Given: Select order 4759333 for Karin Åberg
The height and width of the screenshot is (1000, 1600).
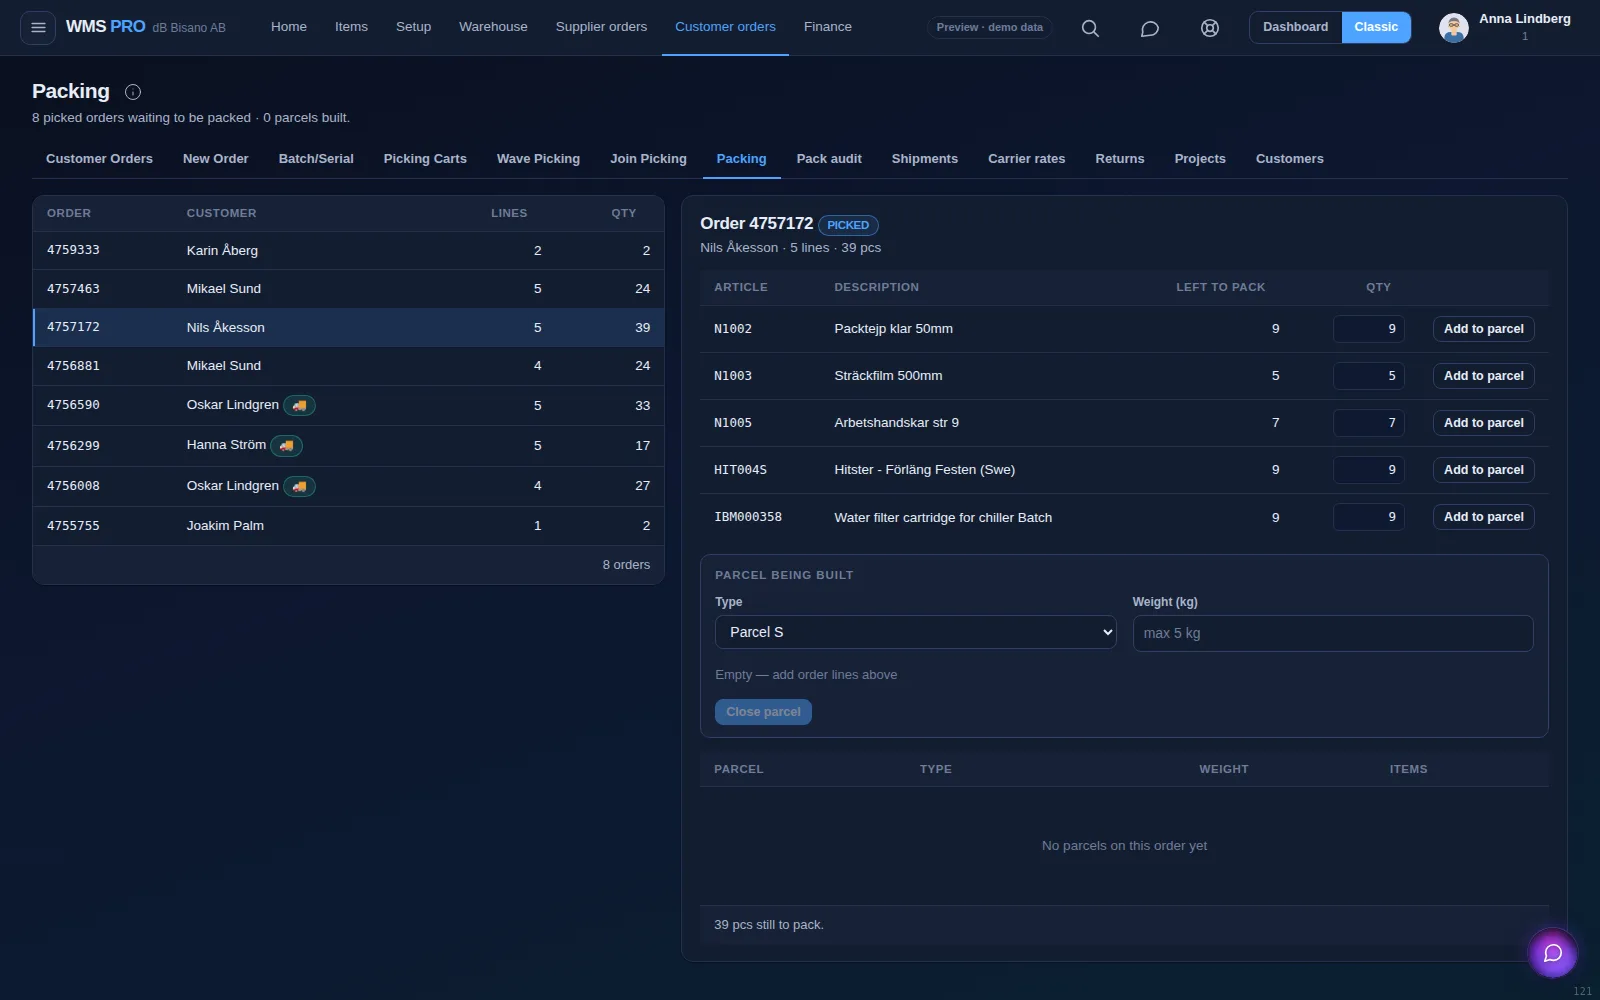Looking at the screenshot, I should (348, 251).
